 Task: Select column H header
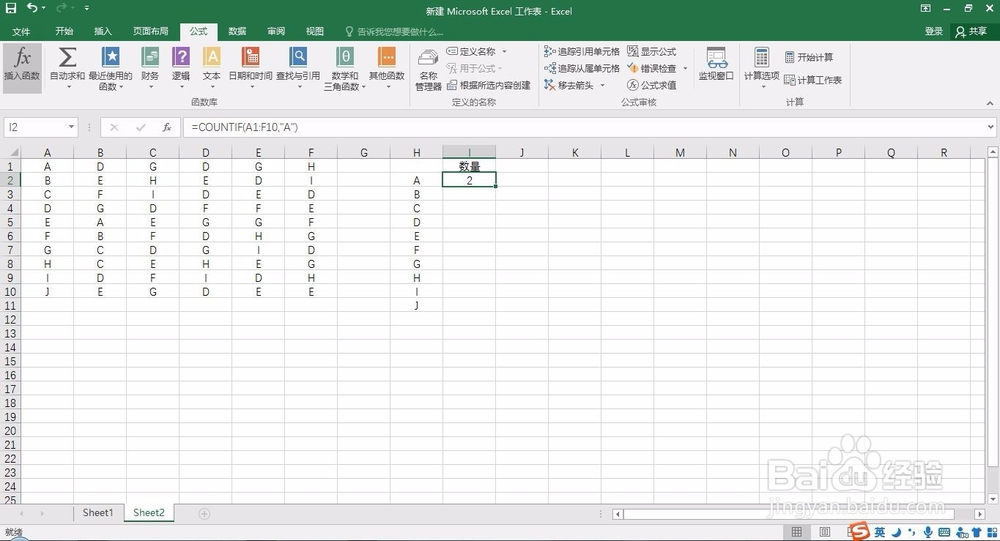(416, 152)
